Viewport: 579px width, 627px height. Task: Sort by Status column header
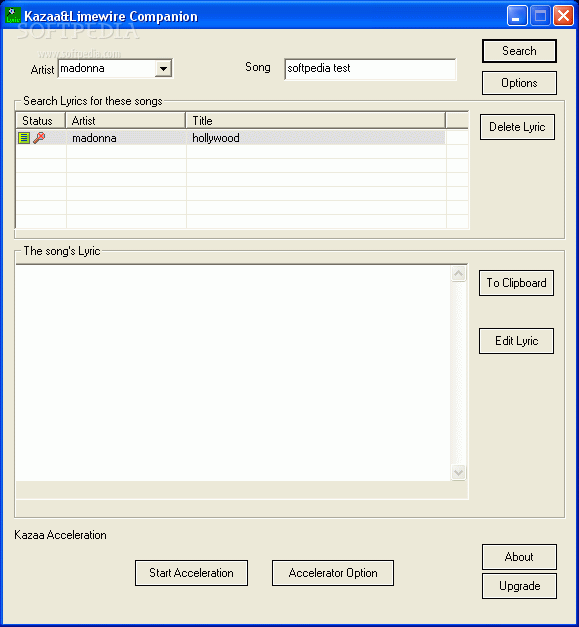[40, 120]
